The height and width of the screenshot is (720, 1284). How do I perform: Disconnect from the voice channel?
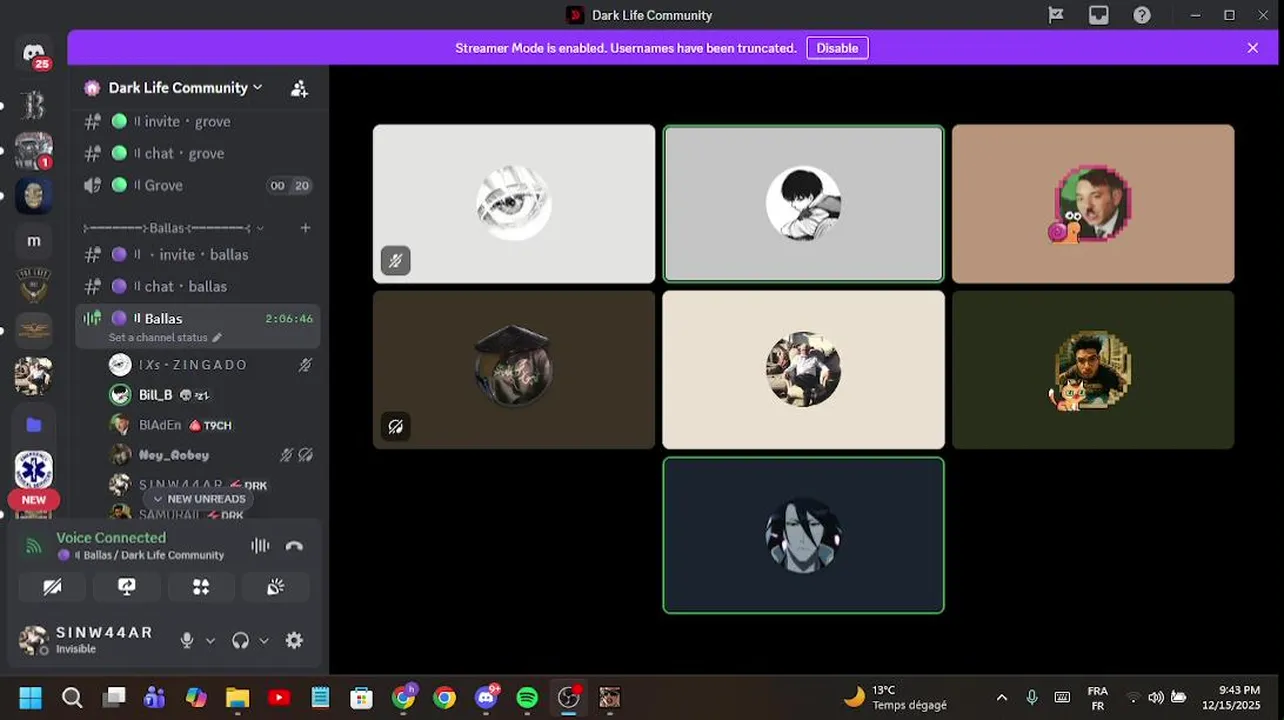[x=294, y=546]
